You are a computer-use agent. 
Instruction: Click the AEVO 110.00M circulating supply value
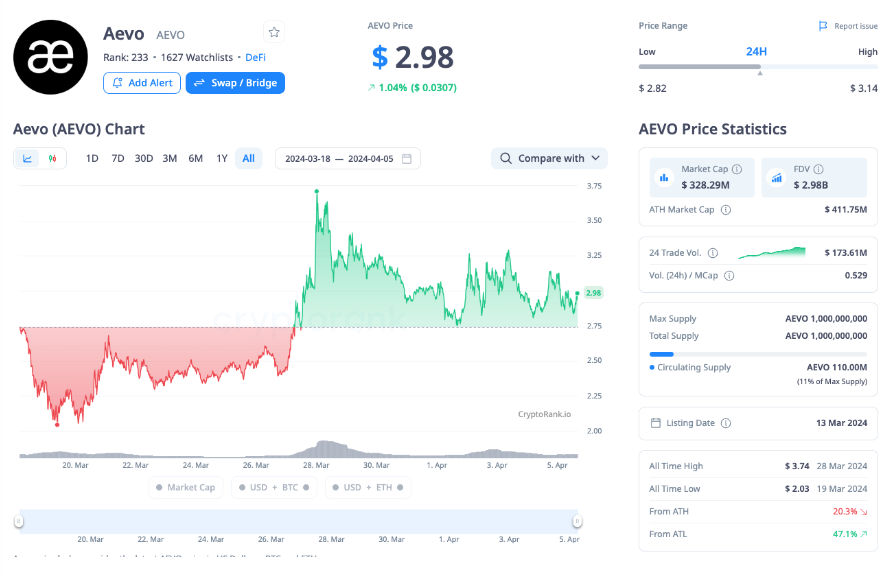point(837,367)
